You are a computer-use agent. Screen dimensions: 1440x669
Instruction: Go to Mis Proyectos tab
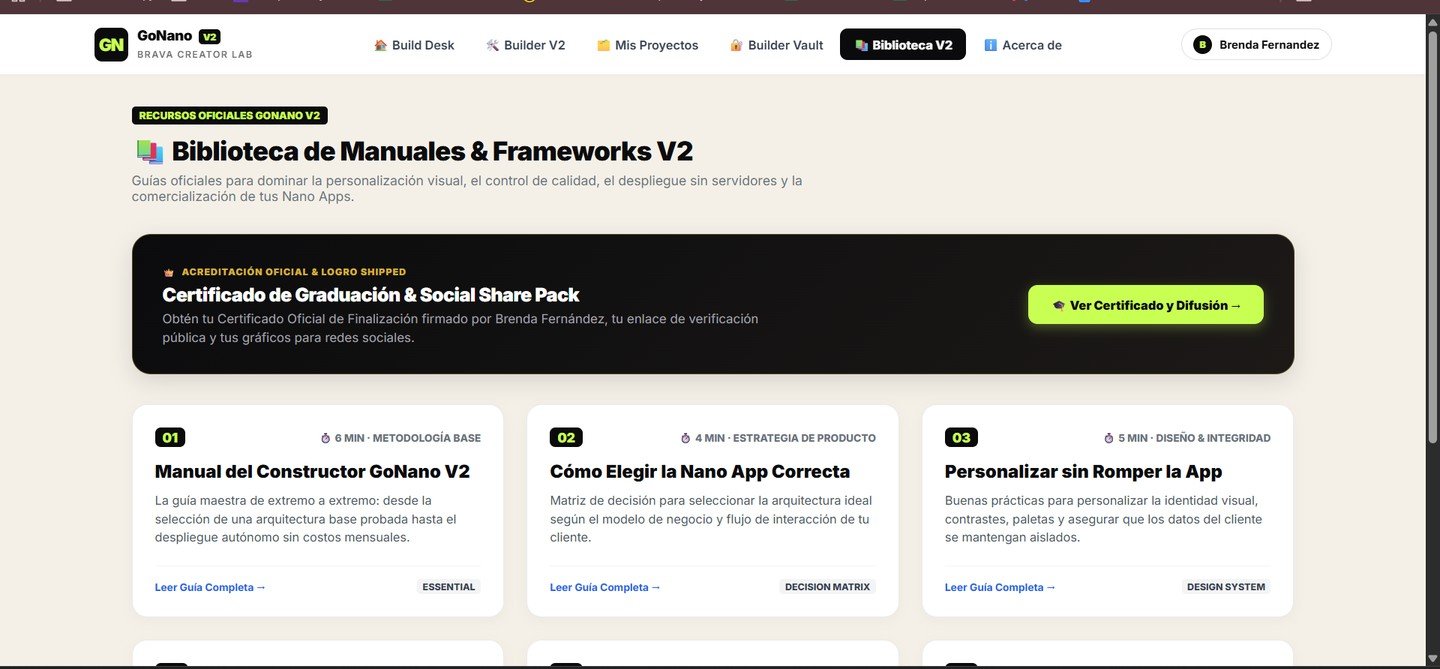pyautogui.click(x=648, y=45)
